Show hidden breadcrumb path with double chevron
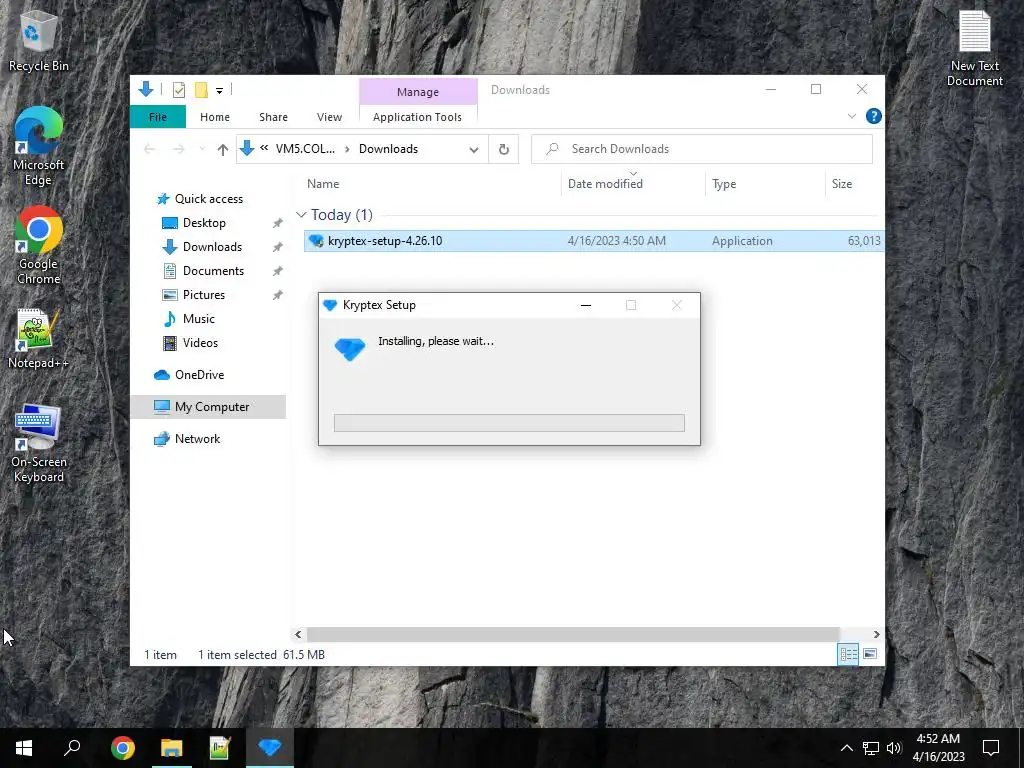The height and width of the screenshot is (768, 1024). (x=264, y=148)
